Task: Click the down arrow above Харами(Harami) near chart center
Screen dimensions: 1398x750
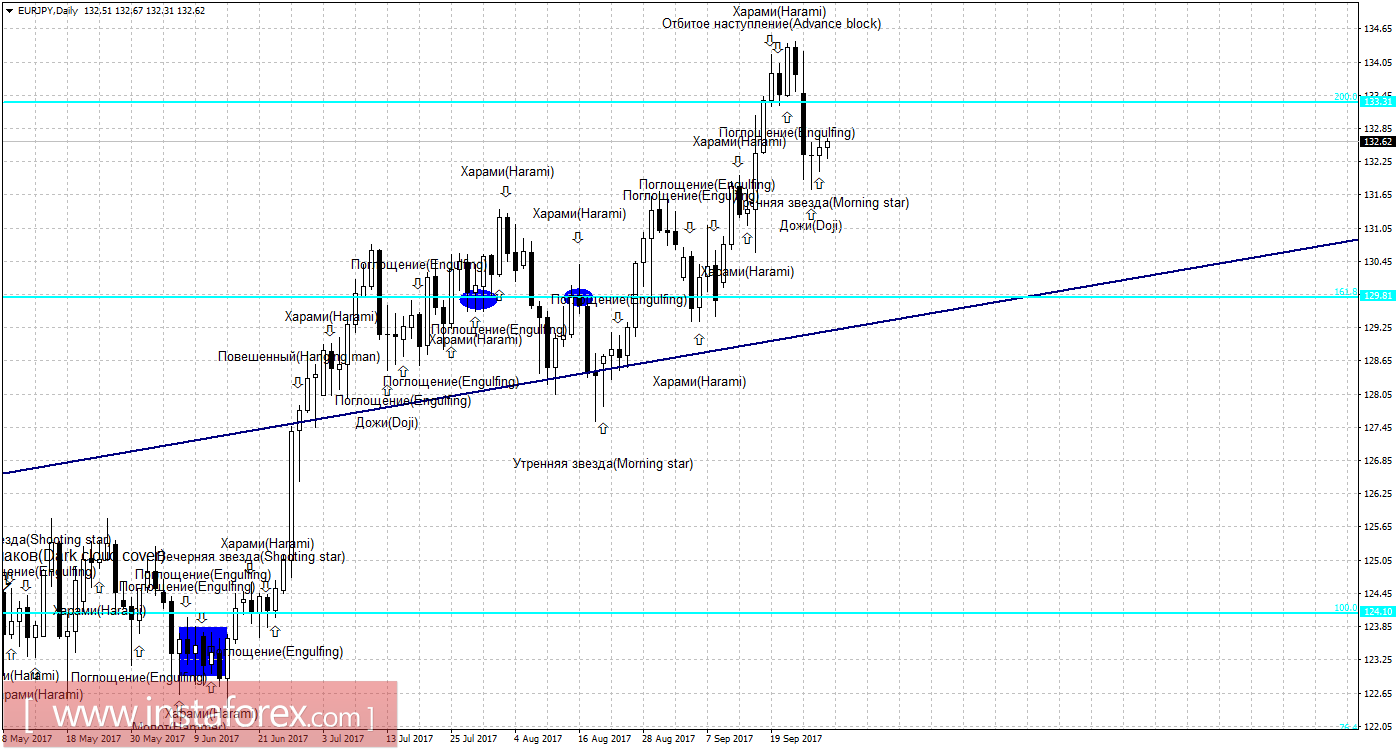Action: 576,238
